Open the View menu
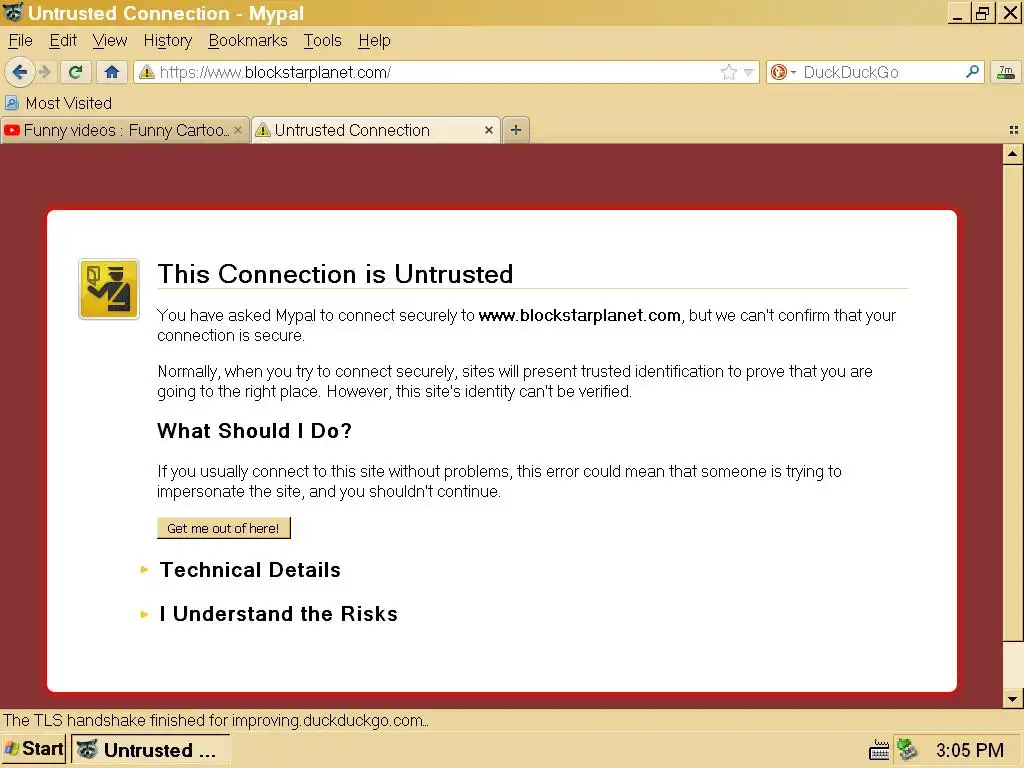 click(110, 40)
